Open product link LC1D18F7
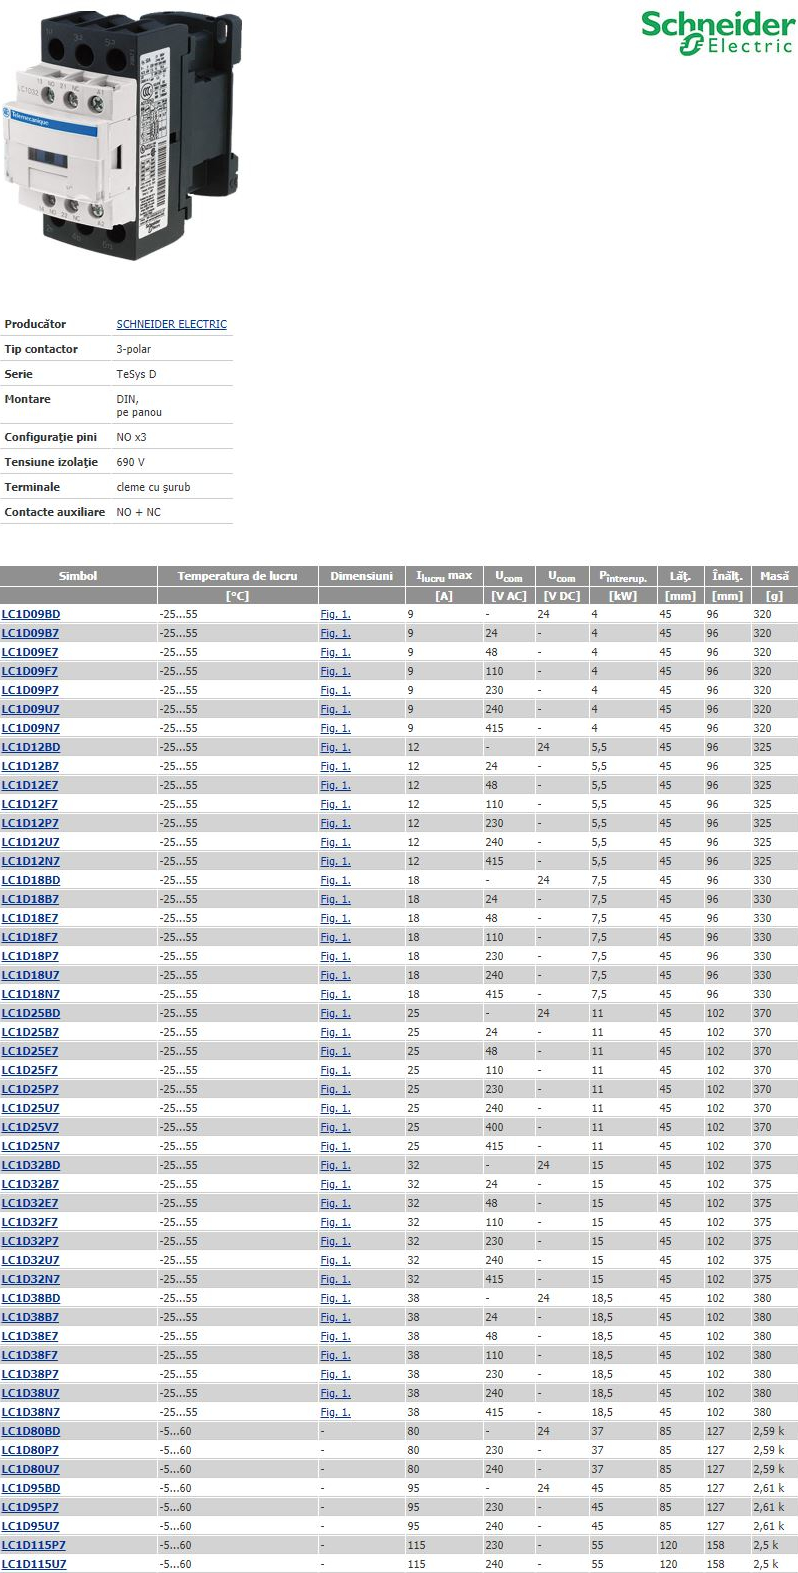This screenshot has height=1573, width=798. point(30,937)
